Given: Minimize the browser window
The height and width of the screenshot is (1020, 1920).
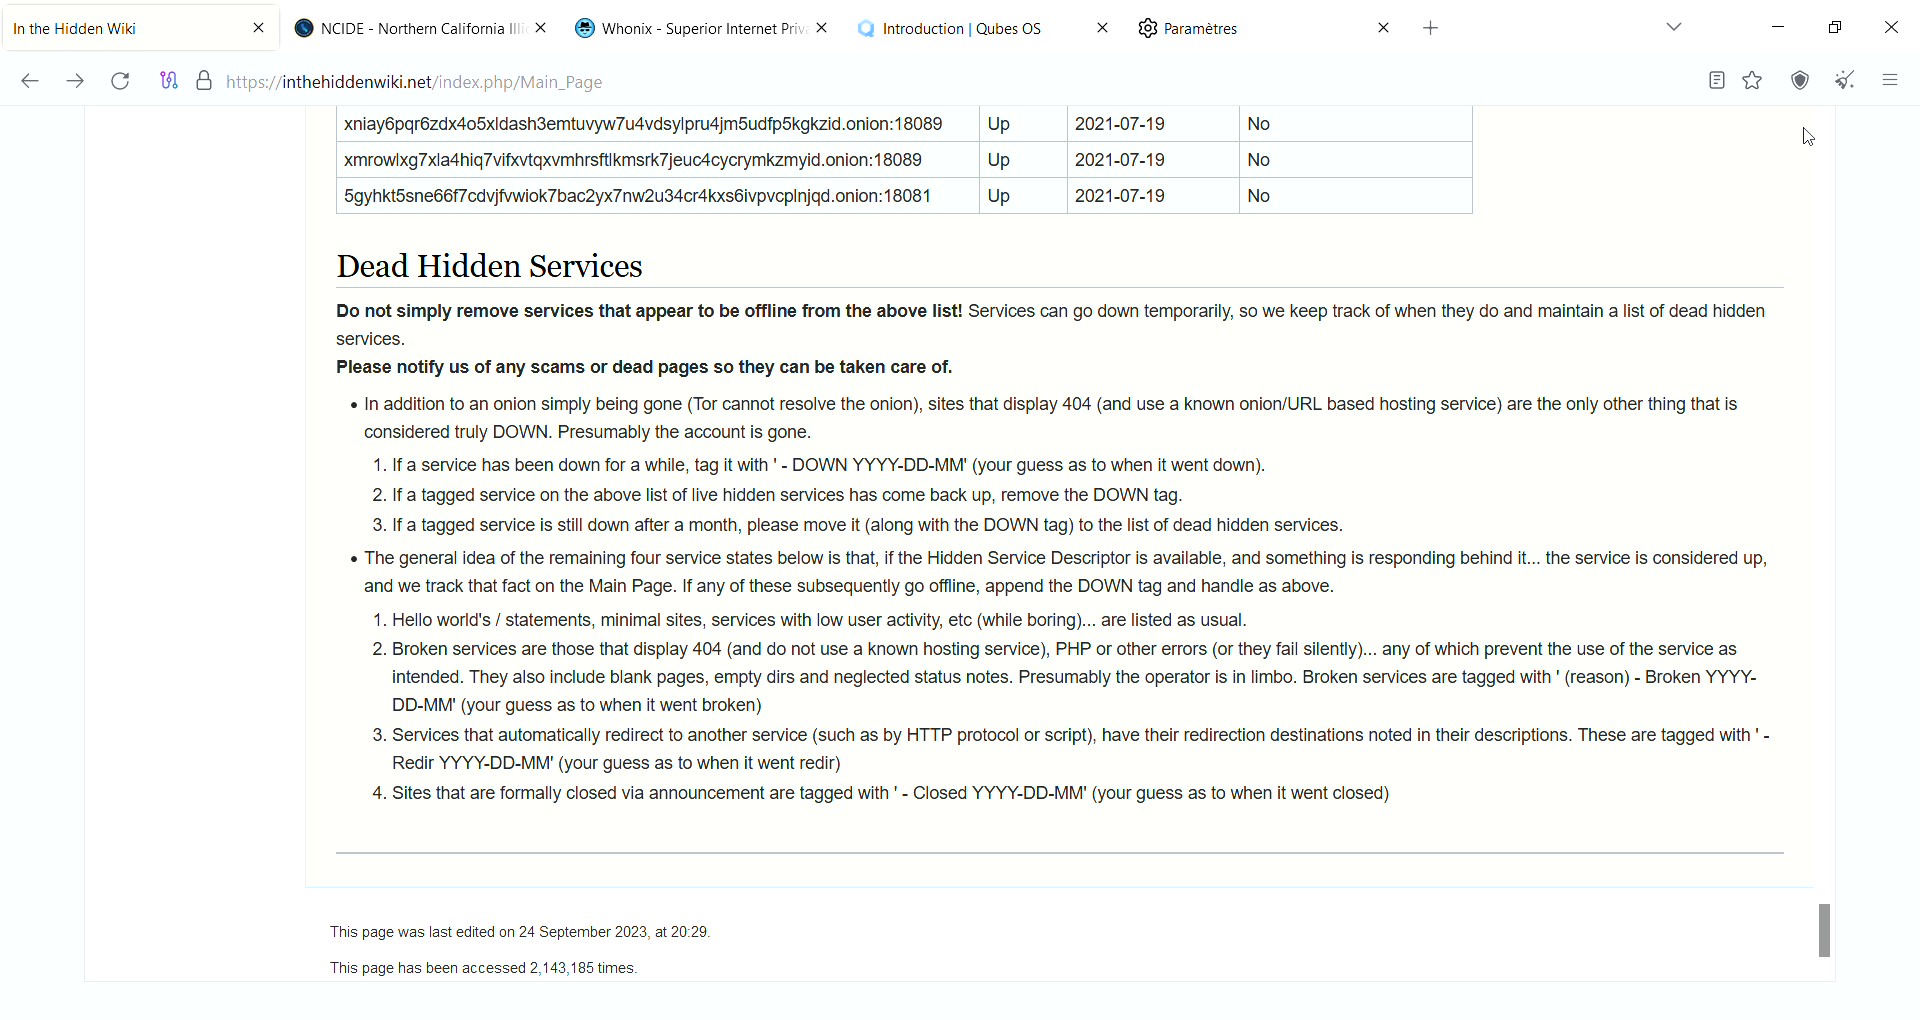Looking at the screenshot, I should (x=1778, y=27).
